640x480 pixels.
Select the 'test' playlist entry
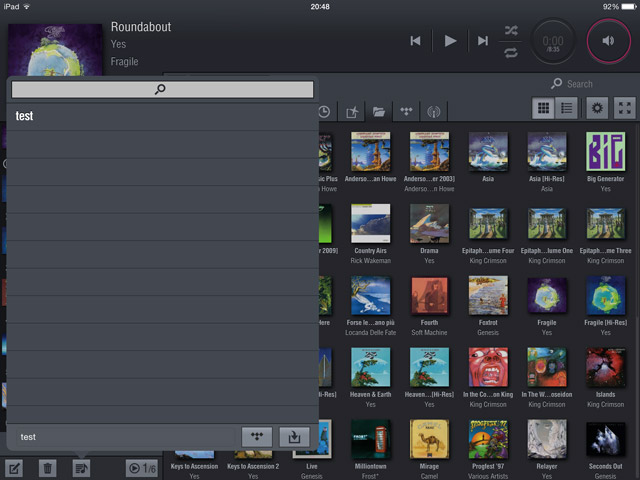point(160,116)
